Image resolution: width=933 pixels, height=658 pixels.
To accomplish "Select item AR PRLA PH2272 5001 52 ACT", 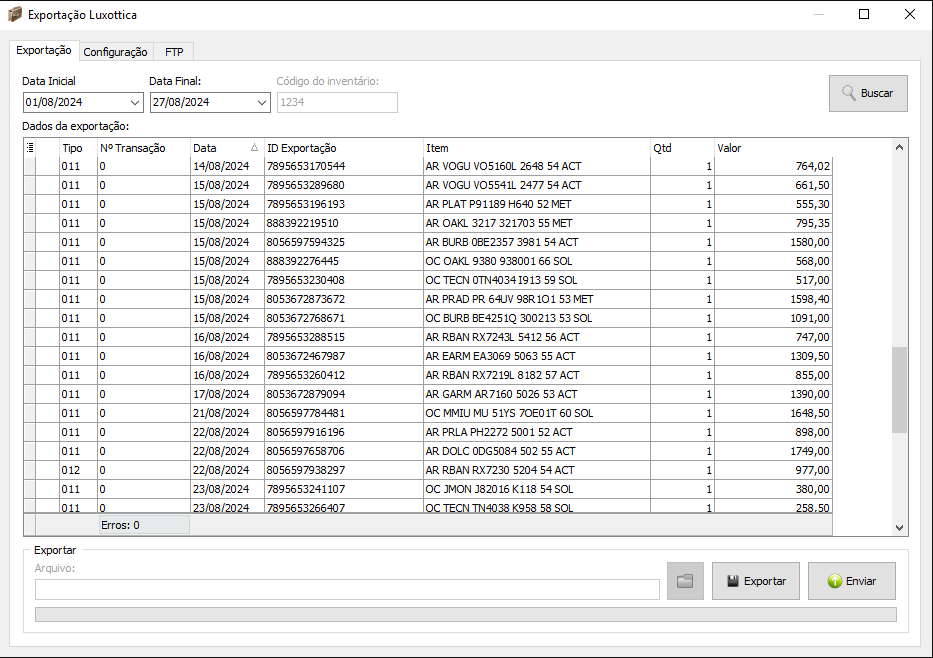I will (536, 433).
